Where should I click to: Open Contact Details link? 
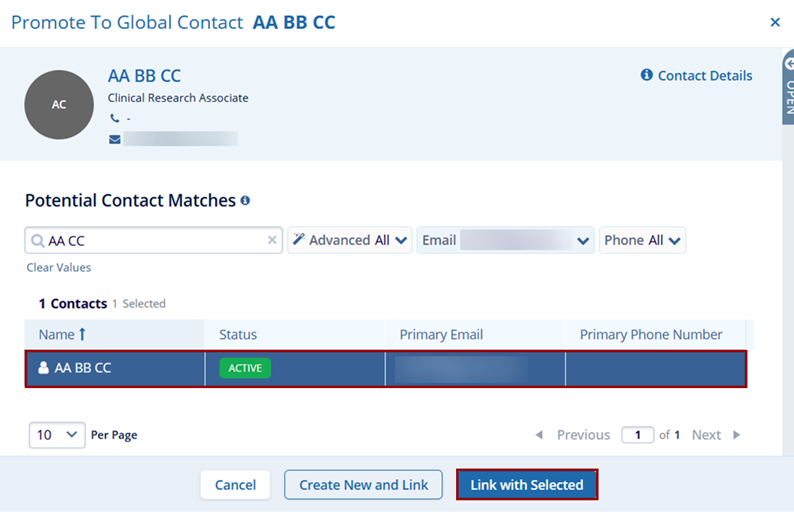tap(696, 75)
